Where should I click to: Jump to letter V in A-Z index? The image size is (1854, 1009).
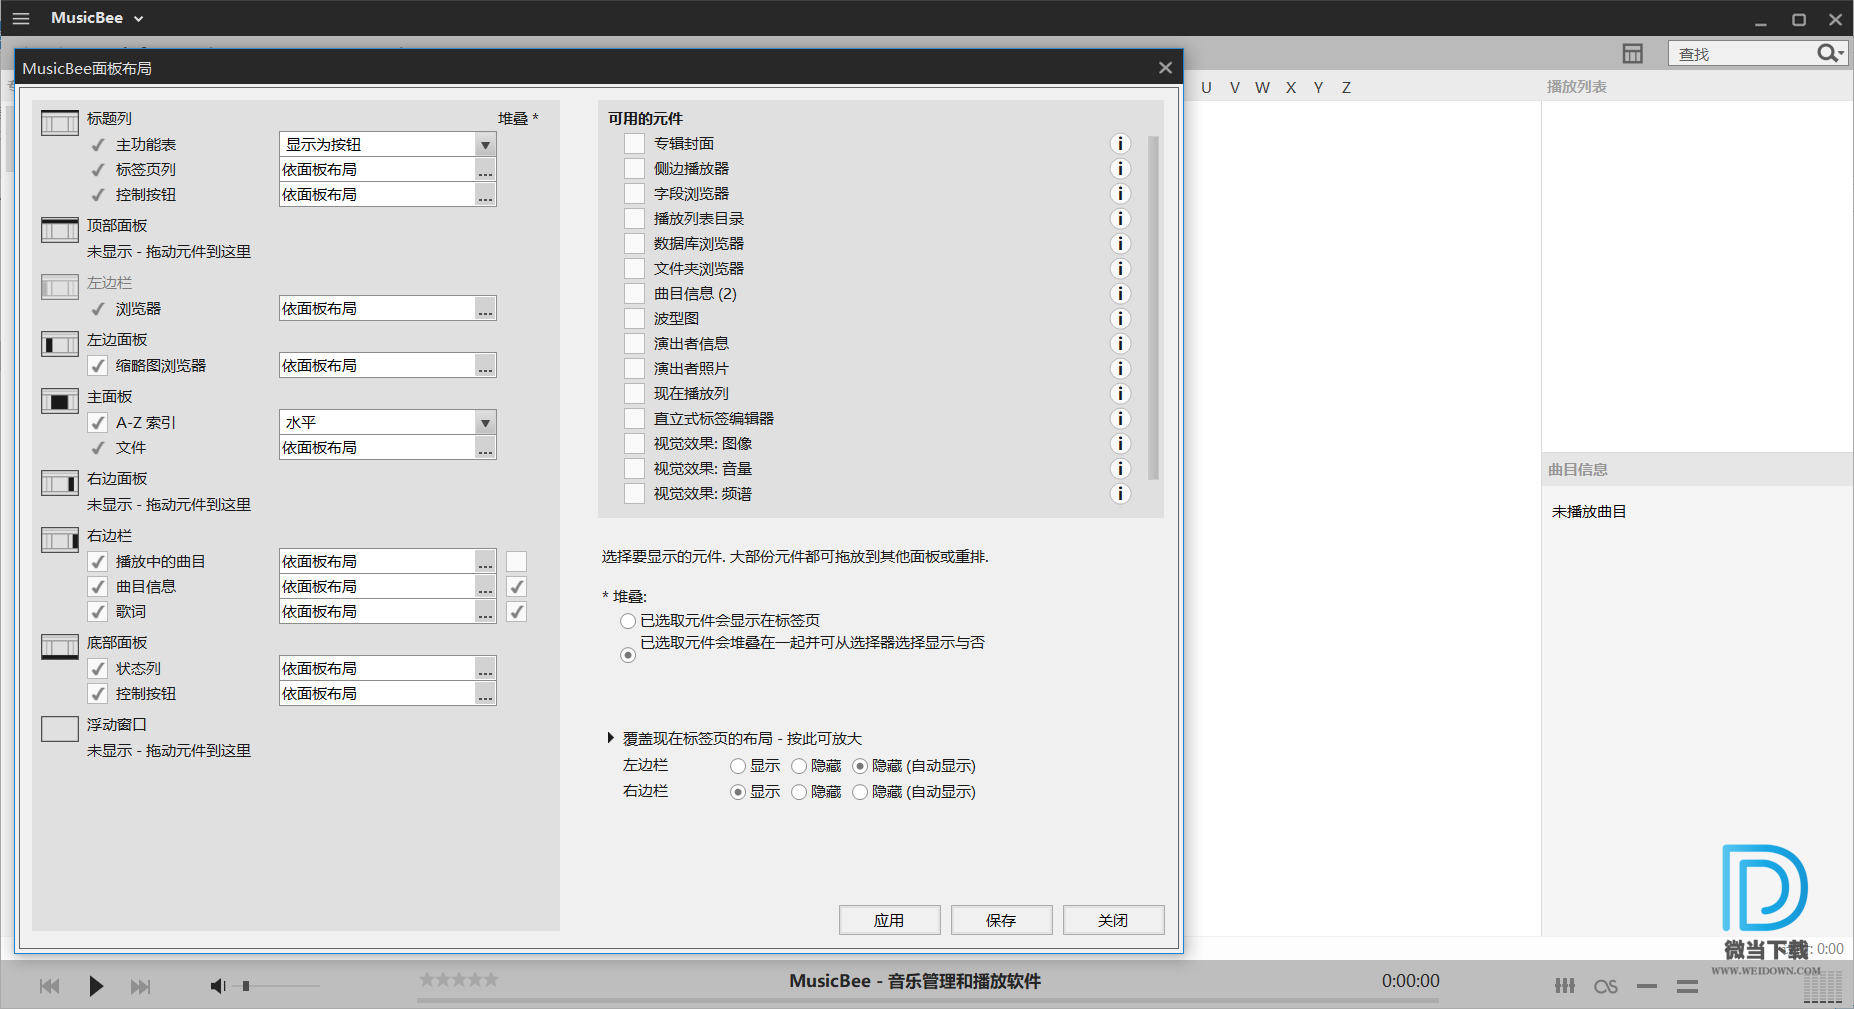coord(1235,88)
